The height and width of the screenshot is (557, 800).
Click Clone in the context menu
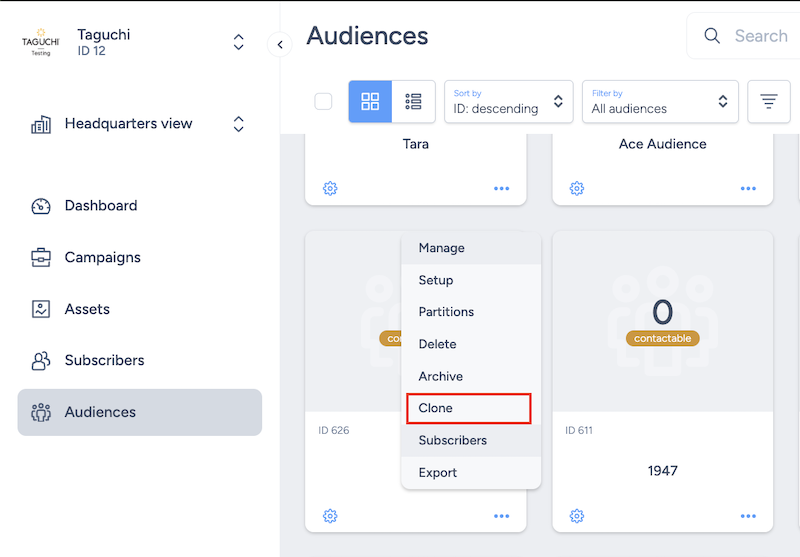(x=469, y=408)
